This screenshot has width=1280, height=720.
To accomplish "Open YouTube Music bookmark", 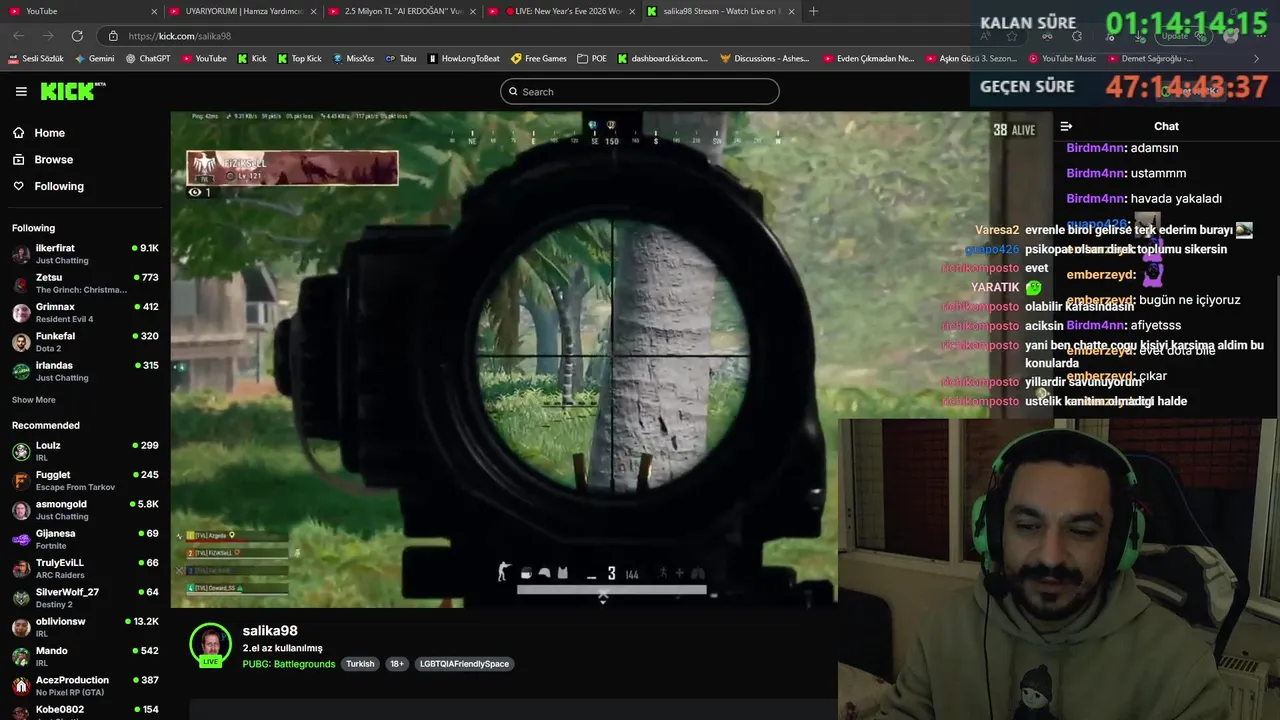I will [1062, 59].
